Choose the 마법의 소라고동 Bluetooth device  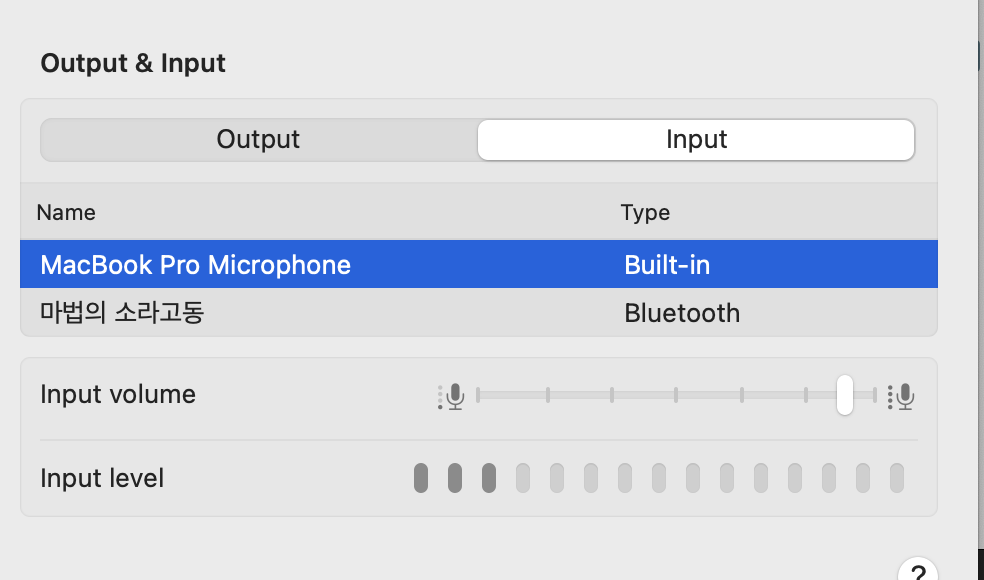[122, 313]
